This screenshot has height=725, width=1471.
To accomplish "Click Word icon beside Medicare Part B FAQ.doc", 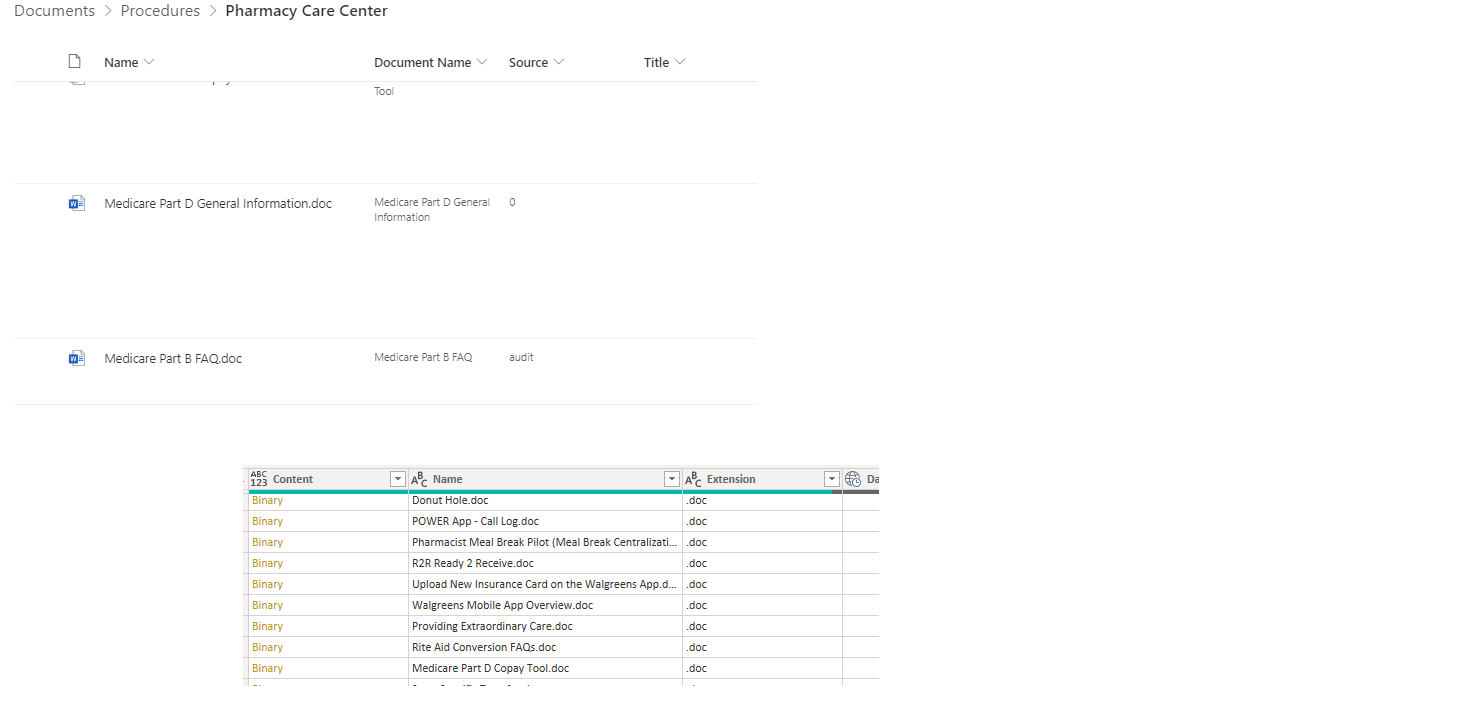I will tap(76, 359).
